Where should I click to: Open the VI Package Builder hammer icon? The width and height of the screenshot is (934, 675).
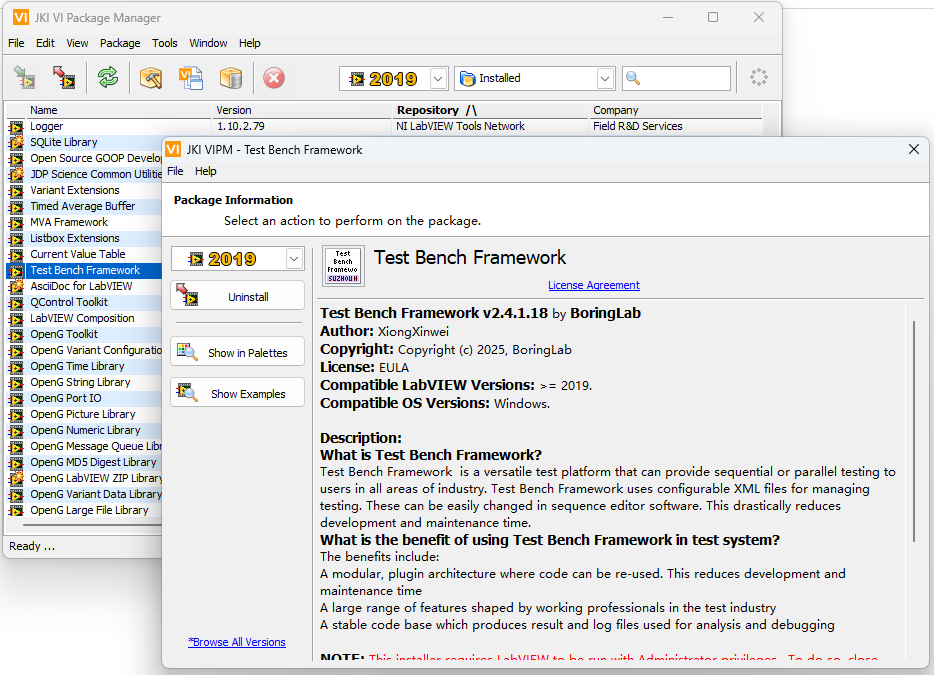pyautogui.click(x=151, y=78)
